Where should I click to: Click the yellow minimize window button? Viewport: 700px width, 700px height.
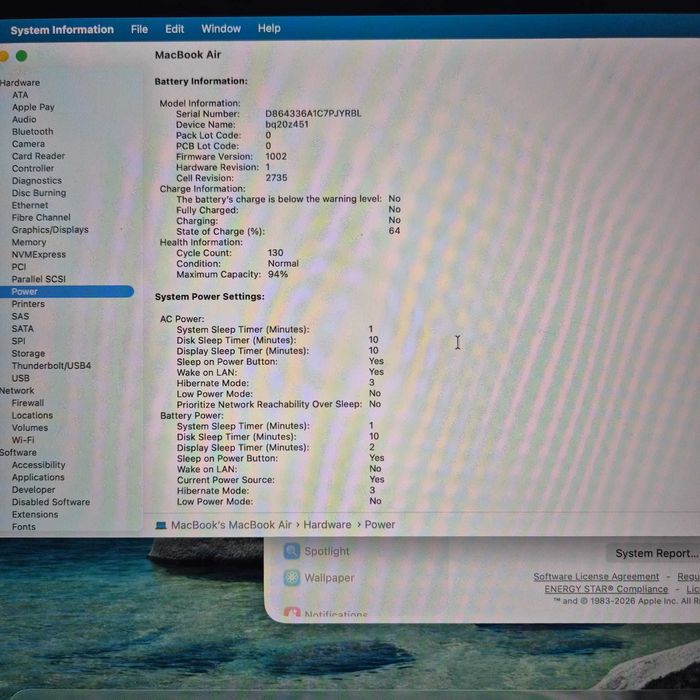pyautogui.click(x=4, y=56)
